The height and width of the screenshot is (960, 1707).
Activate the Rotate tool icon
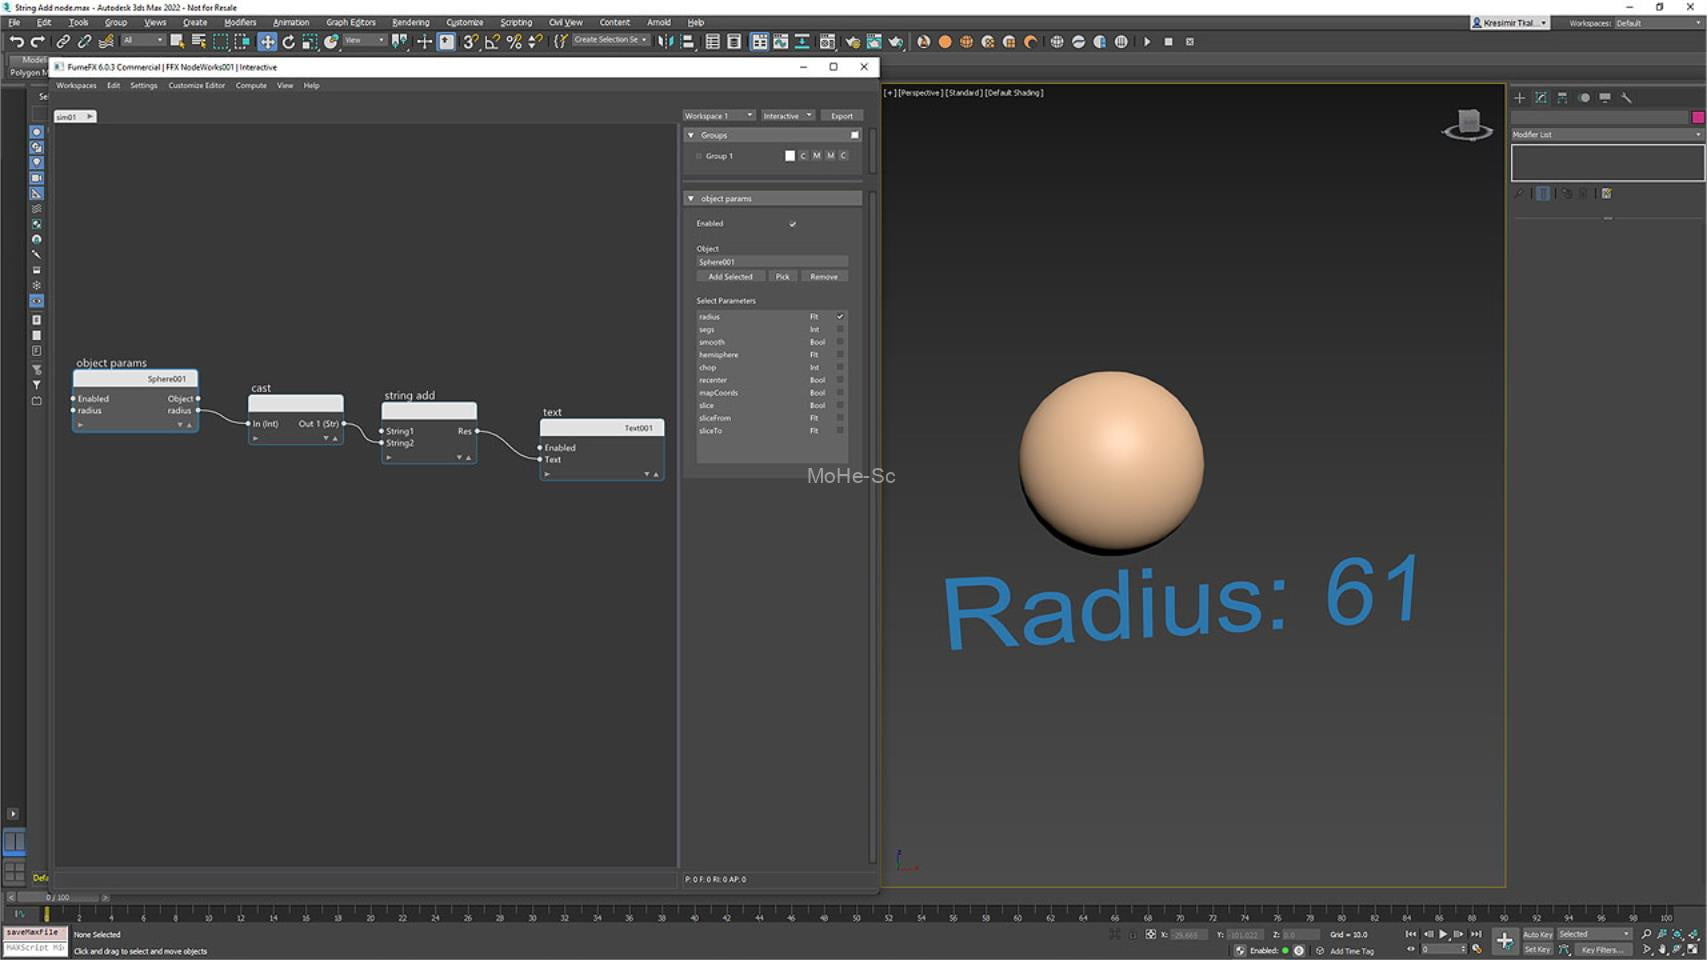click(289, 42)
